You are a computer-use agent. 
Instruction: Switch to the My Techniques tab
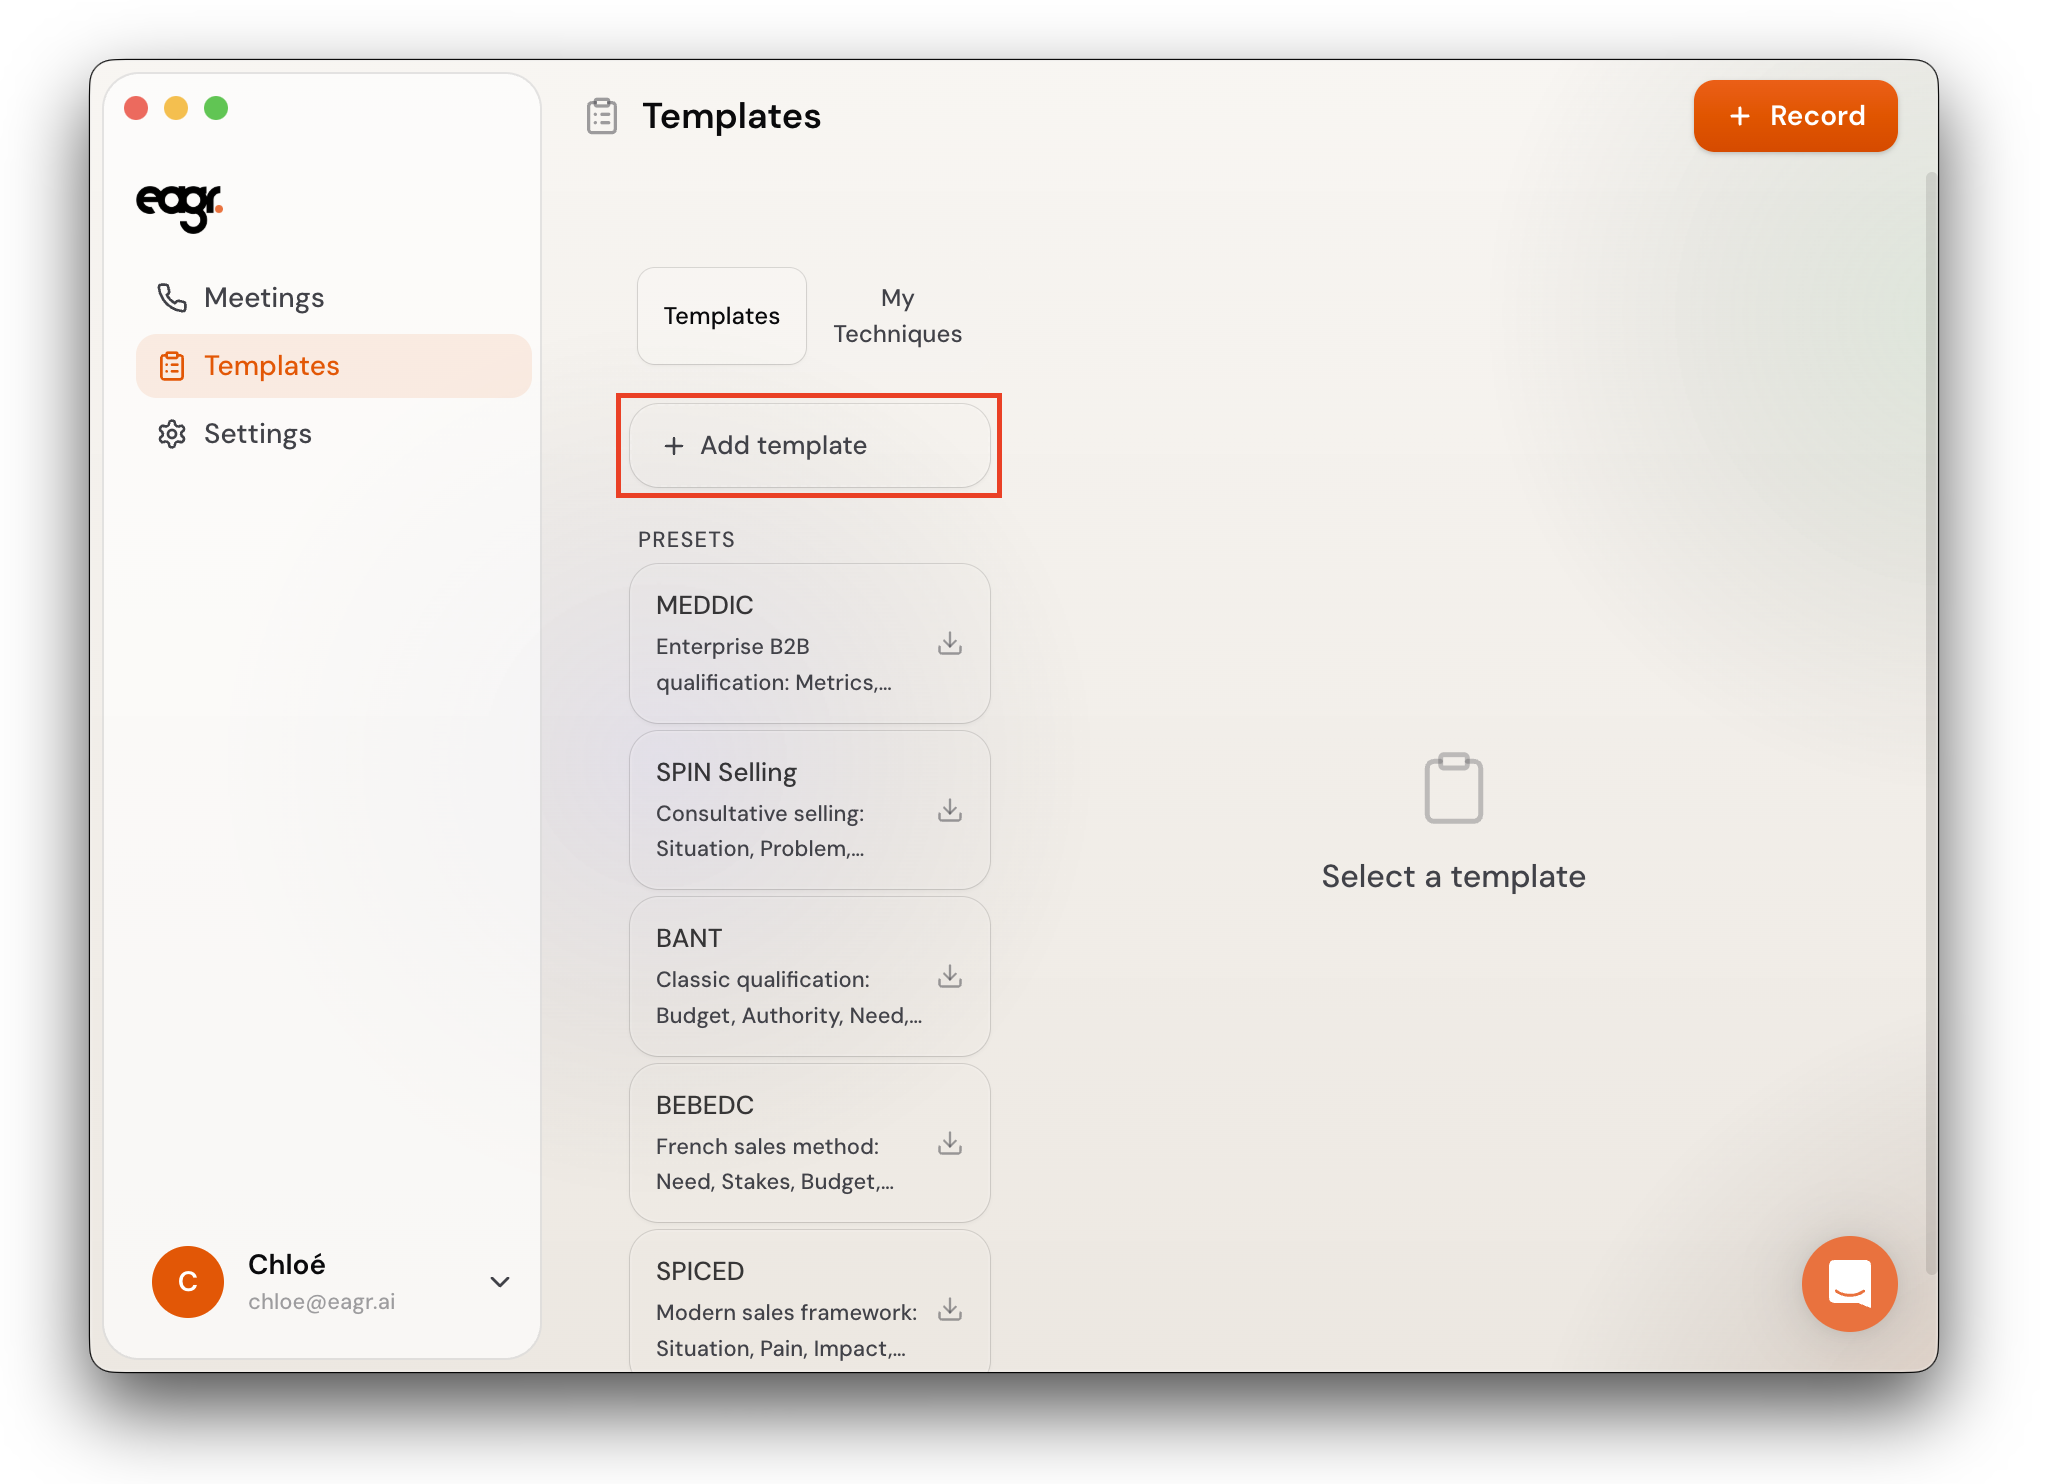897,315
